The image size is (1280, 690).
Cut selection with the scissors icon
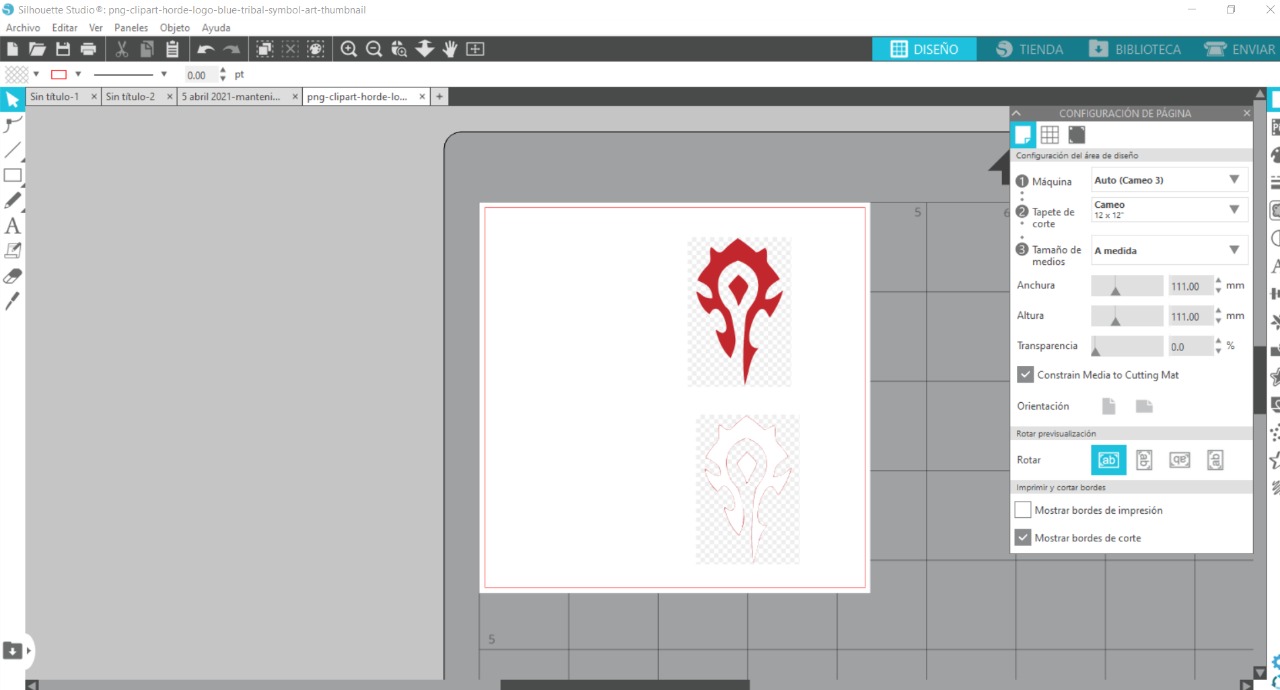[x=122, y=49]
